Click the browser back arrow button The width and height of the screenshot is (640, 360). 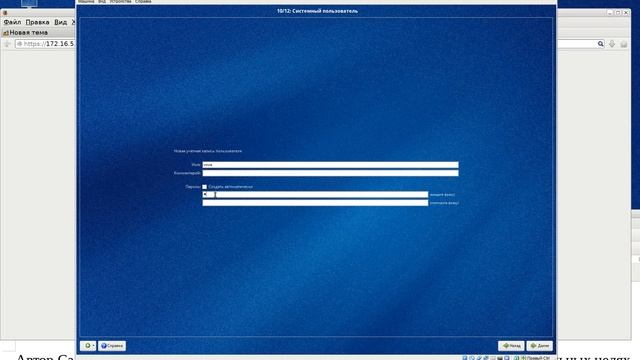click(x=7, y=44)
